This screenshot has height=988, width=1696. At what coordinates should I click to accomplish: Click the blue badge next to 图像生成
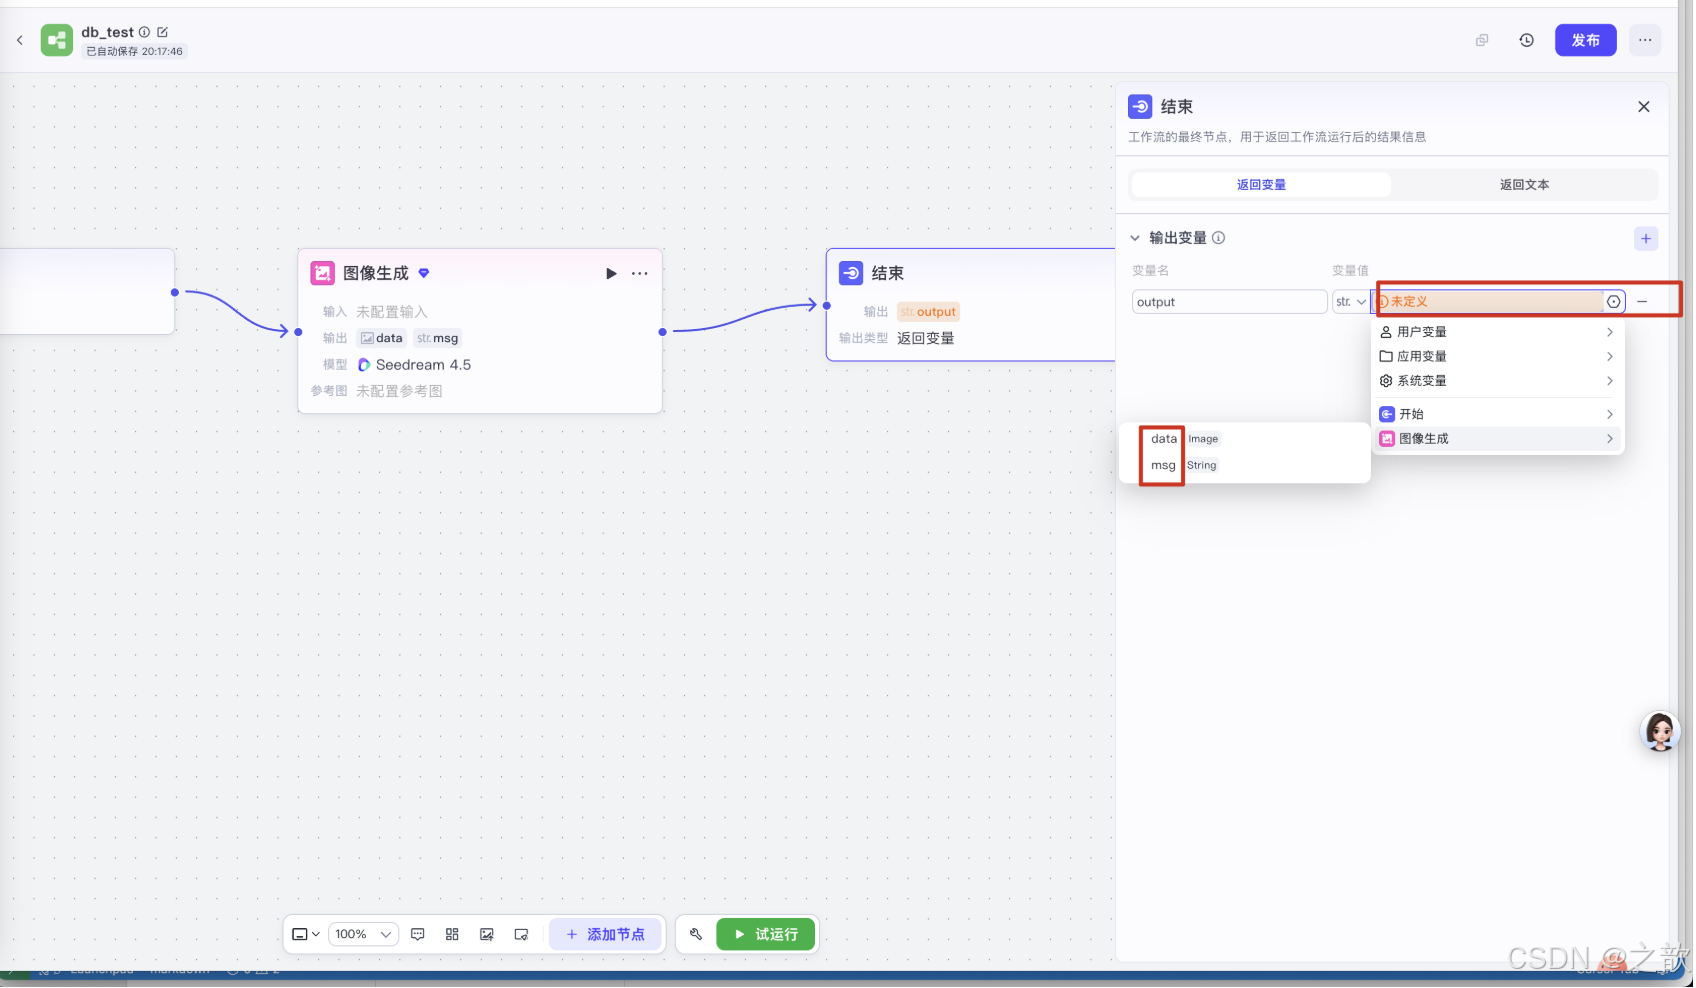click(x=424, y=273)
